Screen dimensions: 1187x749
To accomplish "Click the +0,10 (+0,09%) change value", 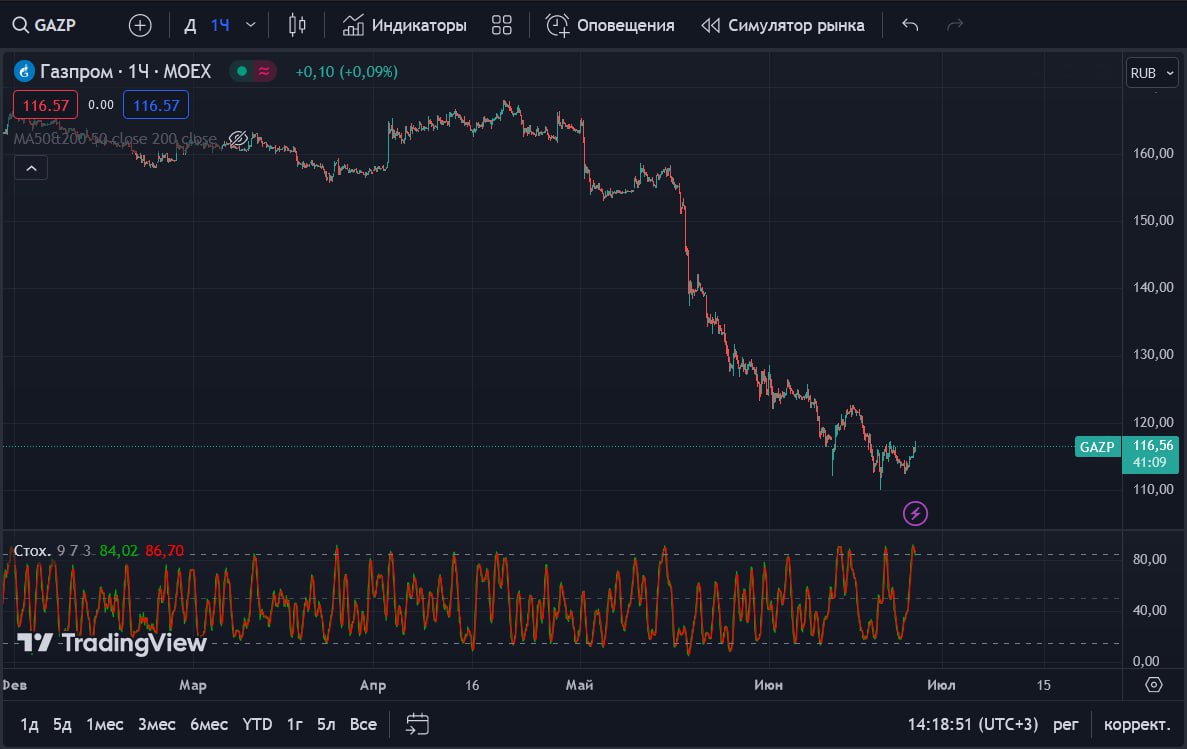I will pos(347,72).
